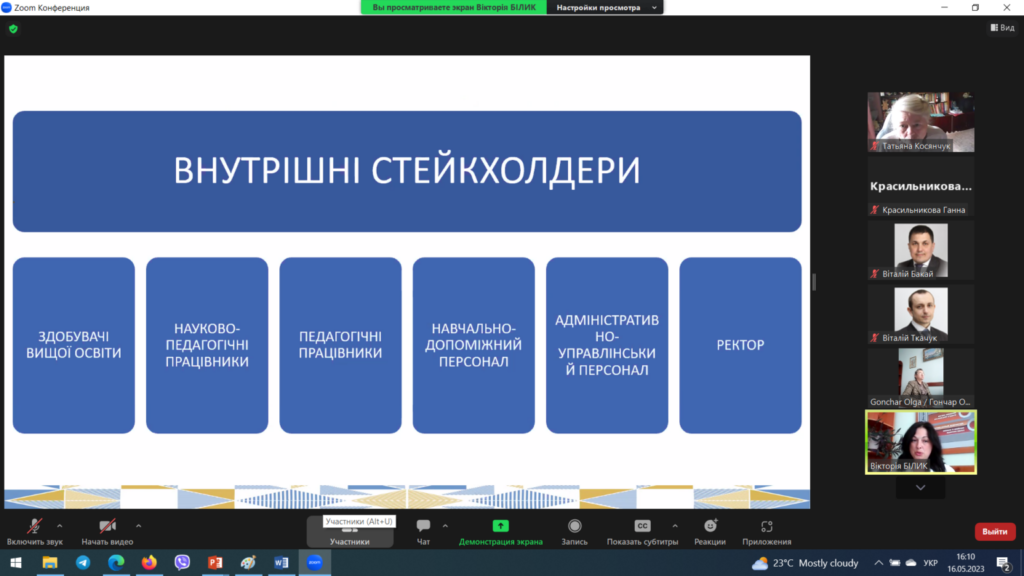1024x576 pixels.
Task: Open Telegram from the Windows taskbar
Action: click(x=83, y=563)
